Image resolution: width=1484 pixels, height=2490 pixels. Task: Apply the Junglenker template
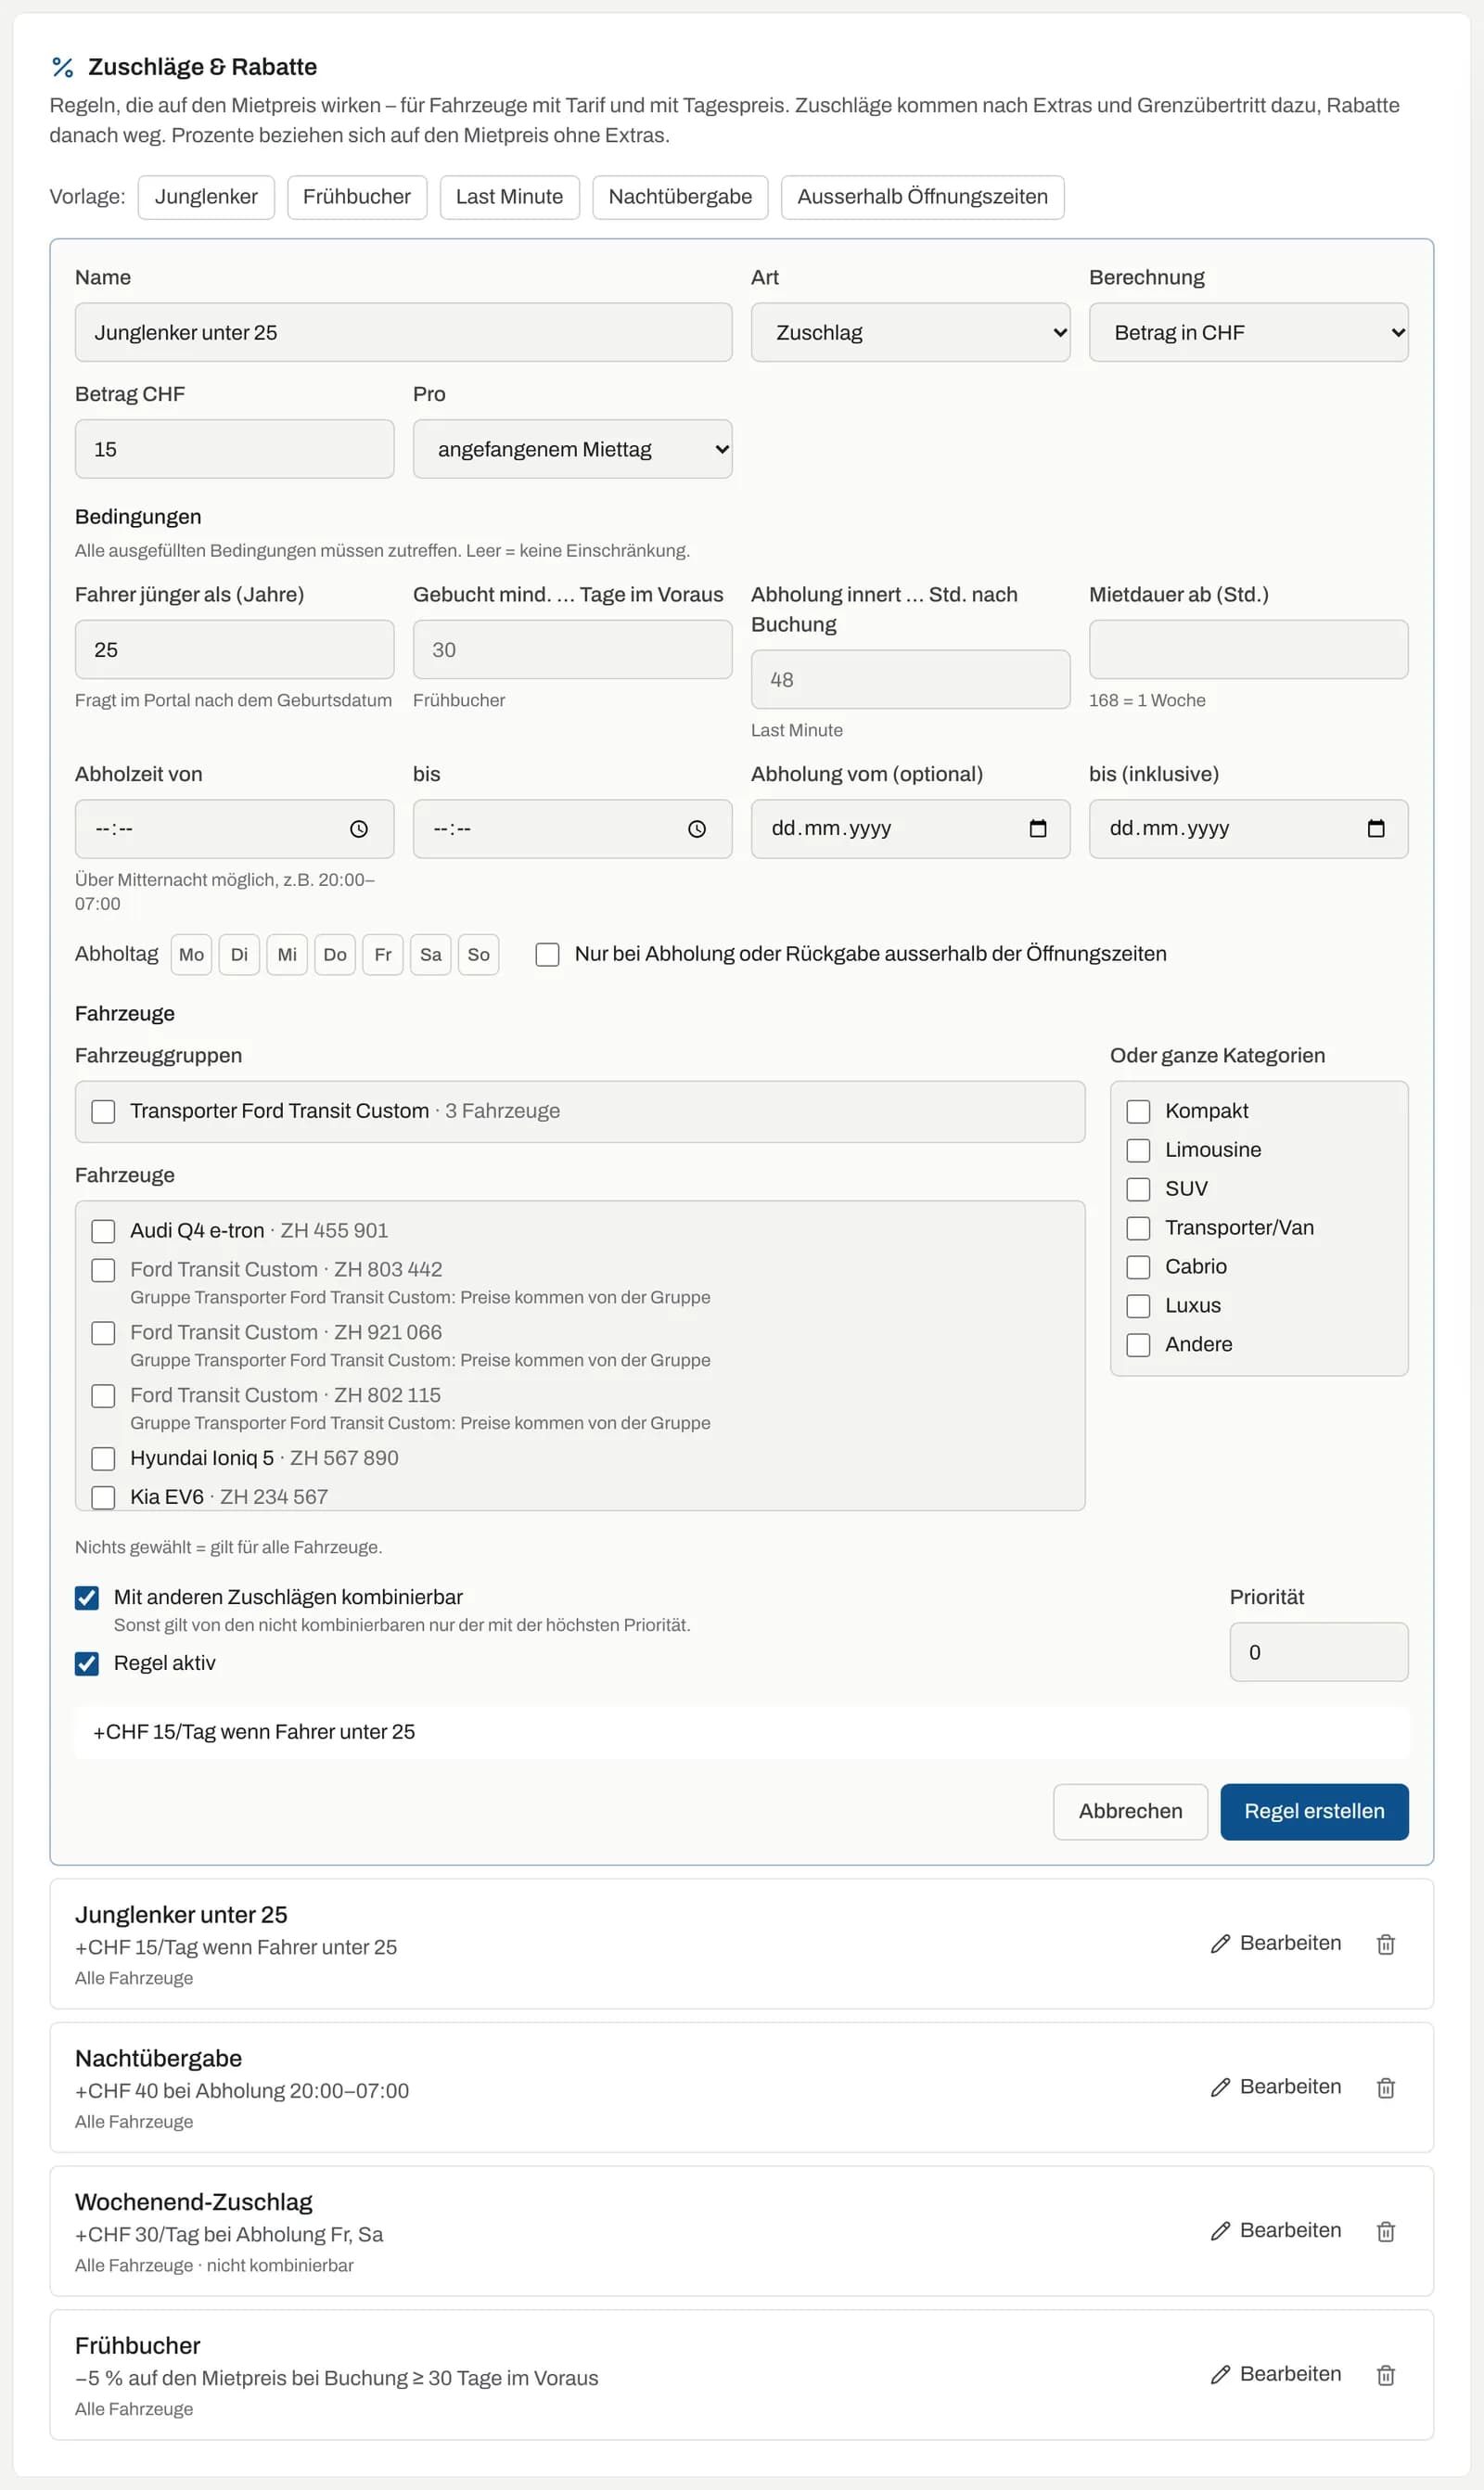[x=206, y=197]
